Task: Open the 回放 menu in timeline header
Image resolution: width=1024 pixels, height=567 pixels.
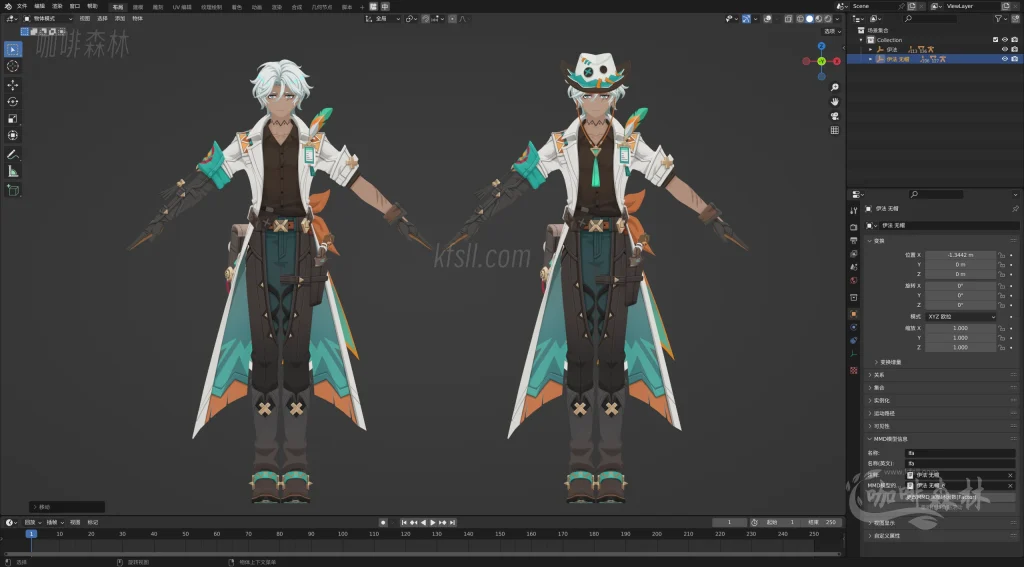Action: [32, 523]
